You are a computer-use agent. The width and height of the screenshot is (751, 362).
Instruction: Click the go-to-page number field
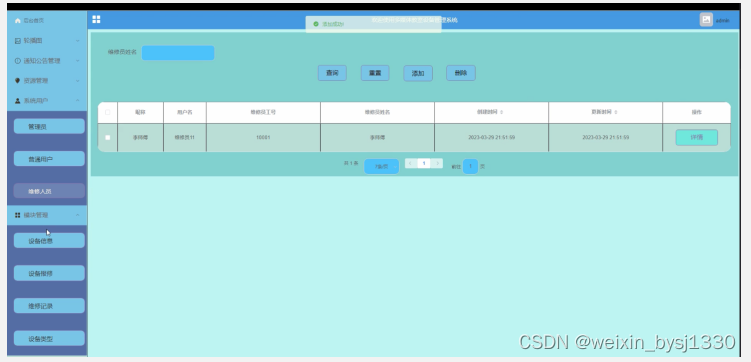(x=470, y=167)
